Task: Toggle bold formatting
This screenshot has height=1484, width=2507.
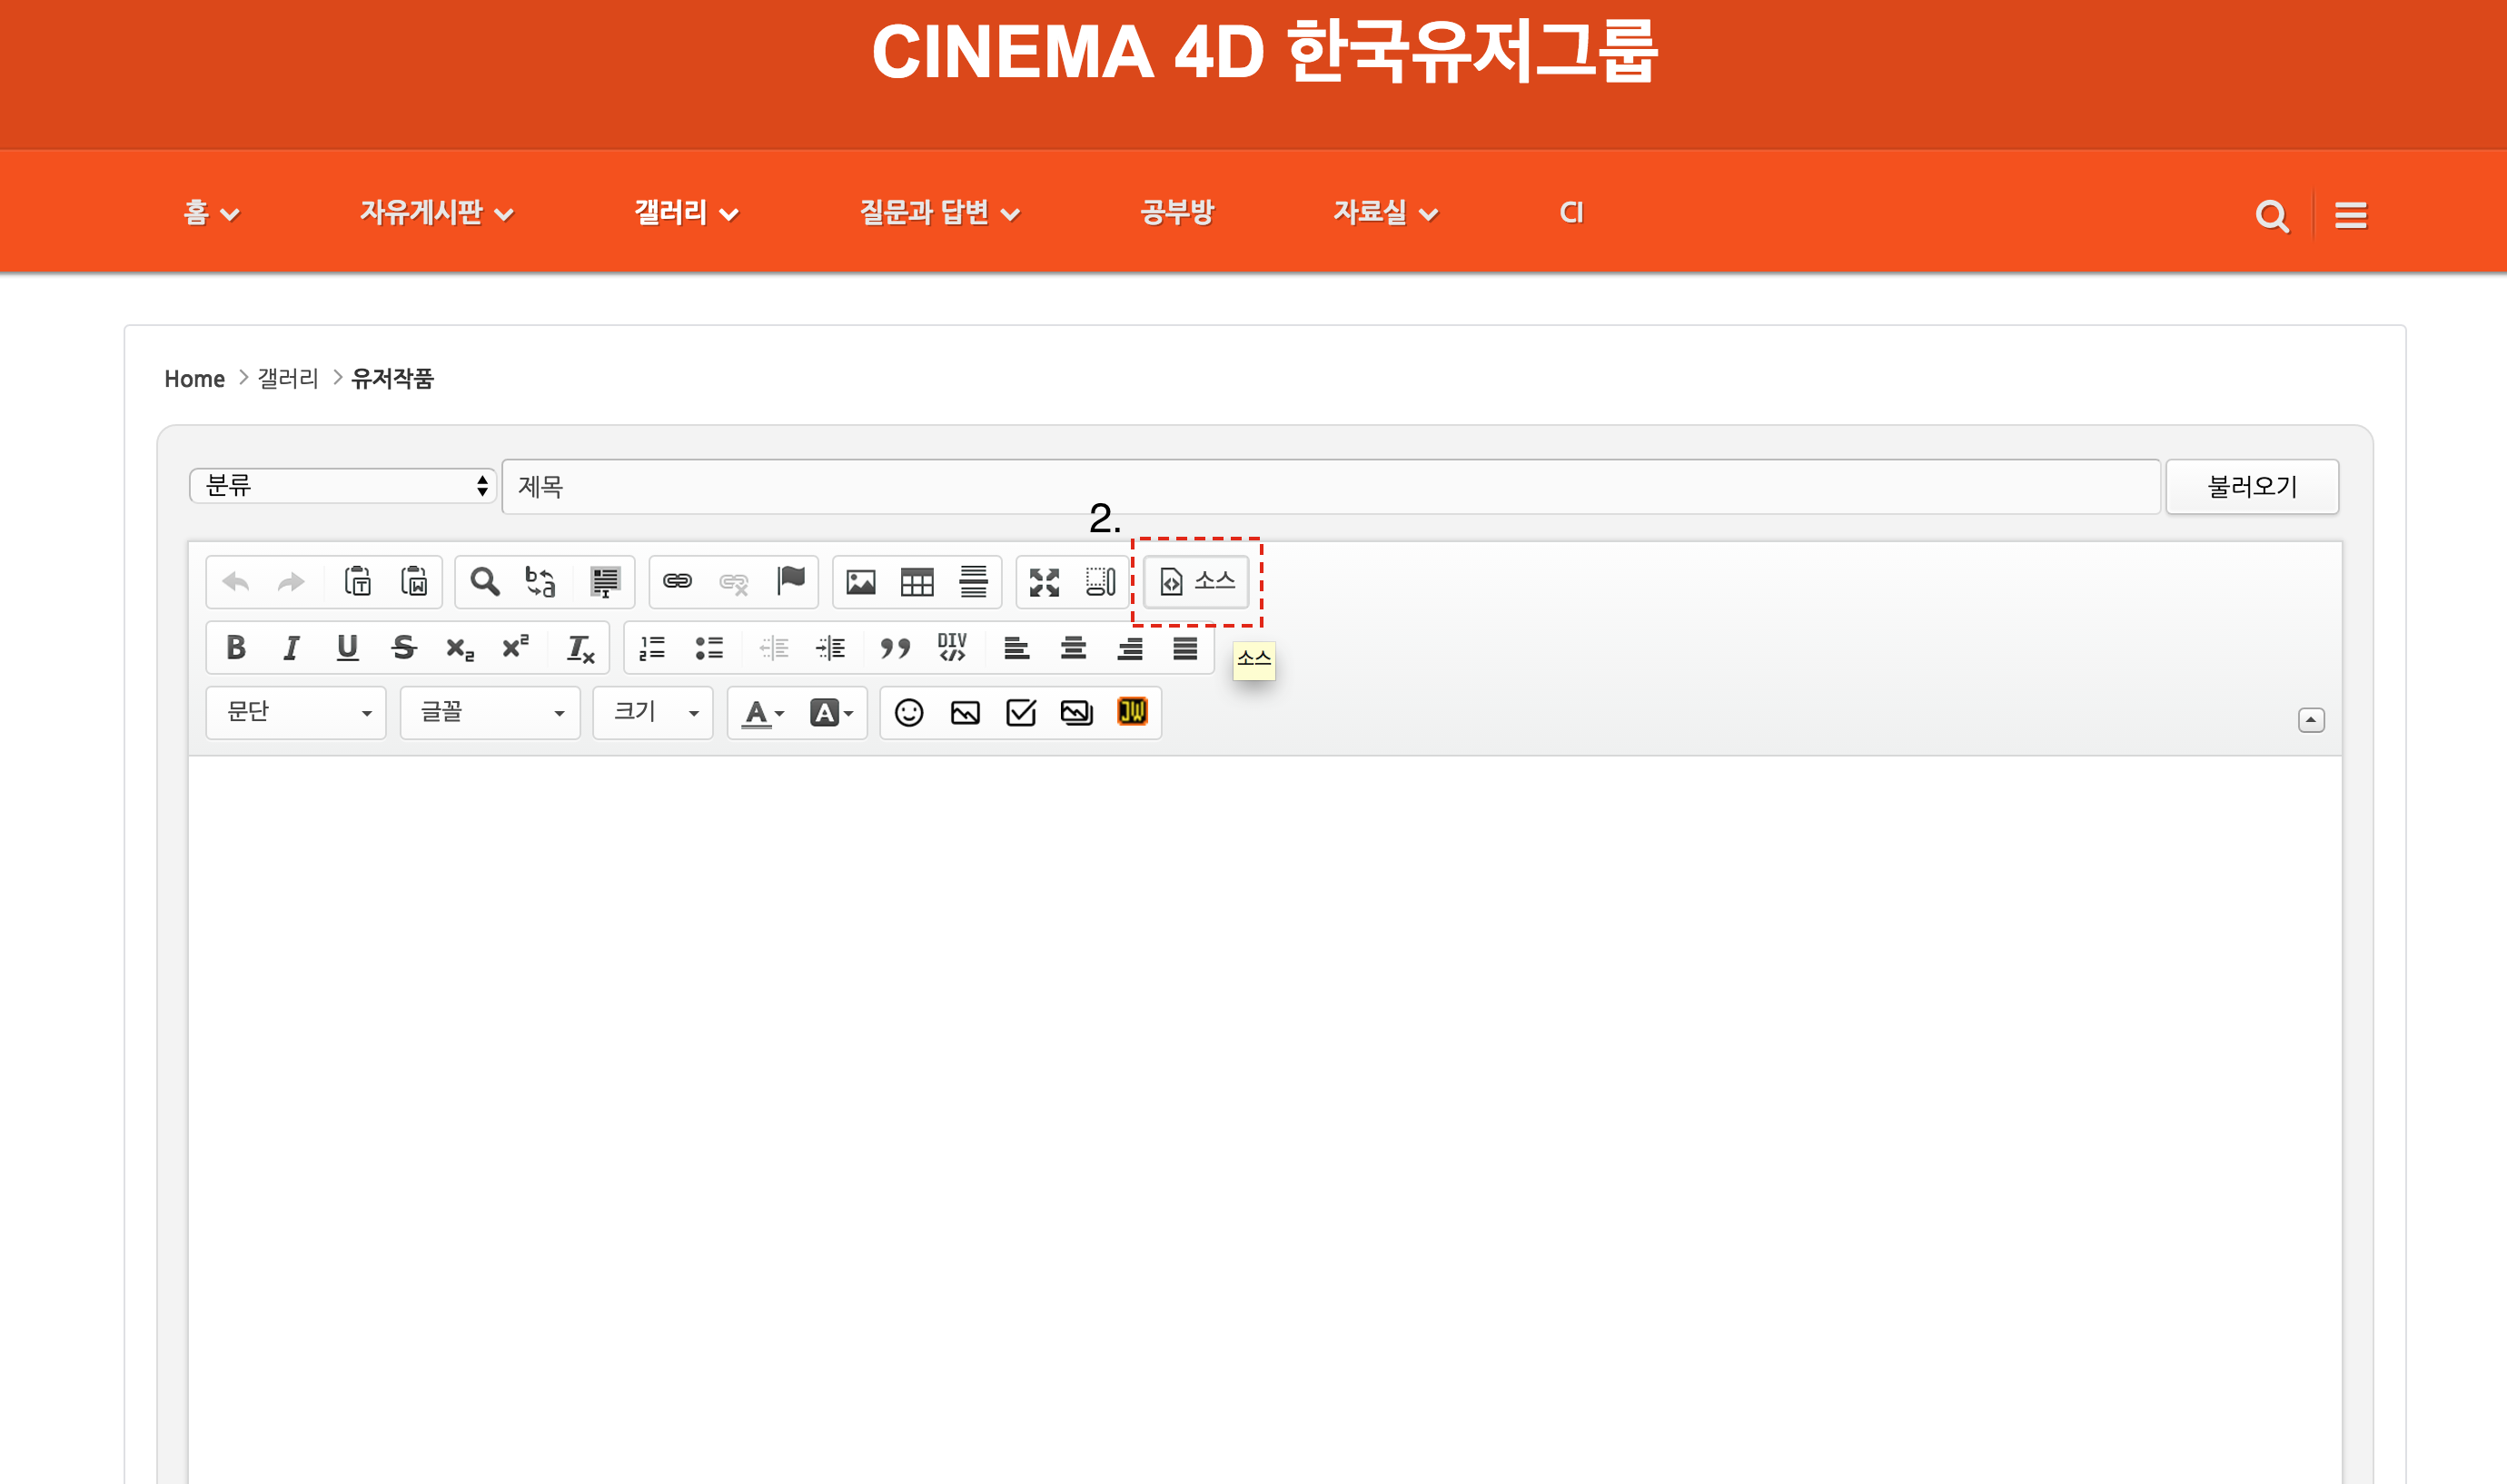Action: (236, 648)
